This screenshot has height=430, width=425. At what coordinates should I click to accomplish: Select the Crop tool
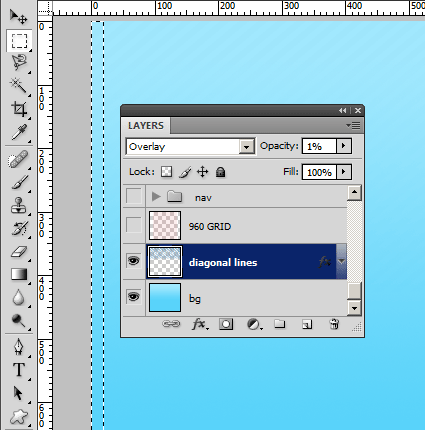click(19, 109)
